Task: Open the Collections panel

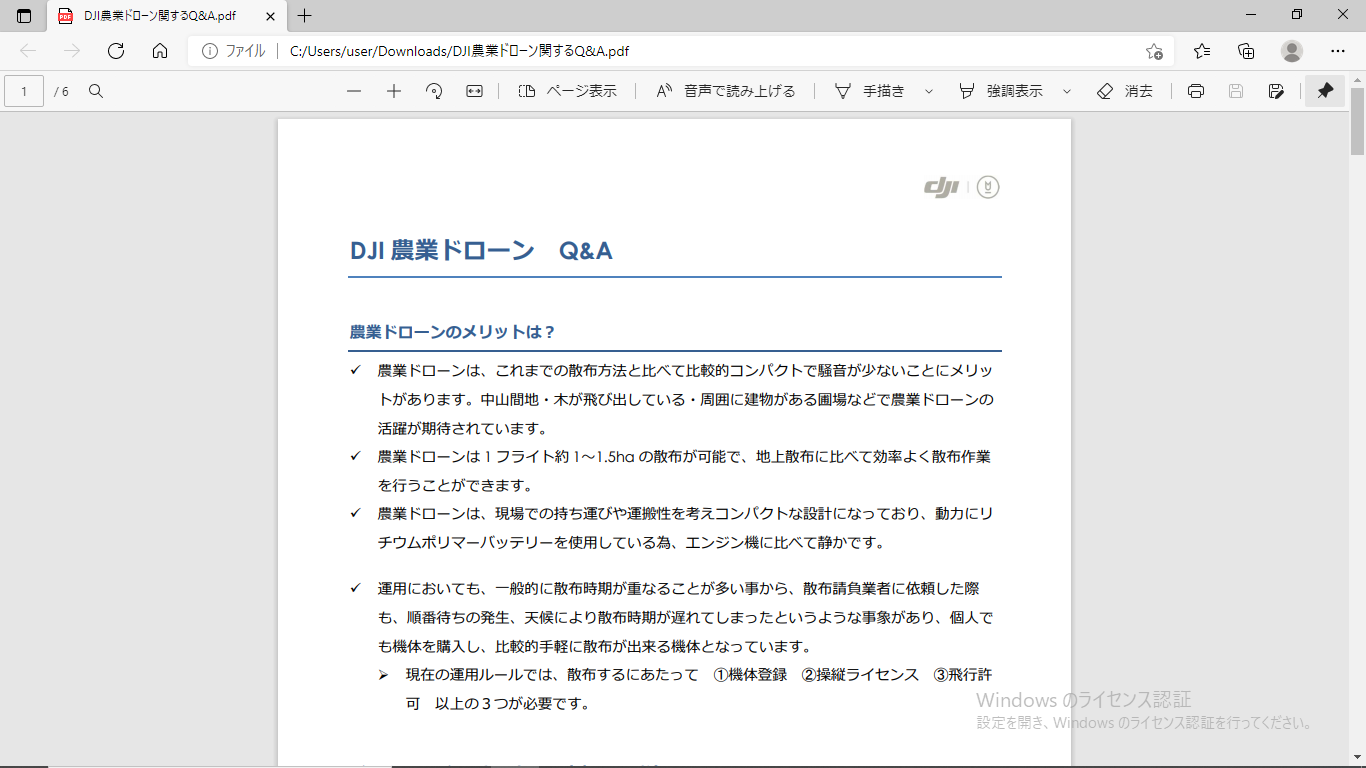Action: coord(1246,51)
